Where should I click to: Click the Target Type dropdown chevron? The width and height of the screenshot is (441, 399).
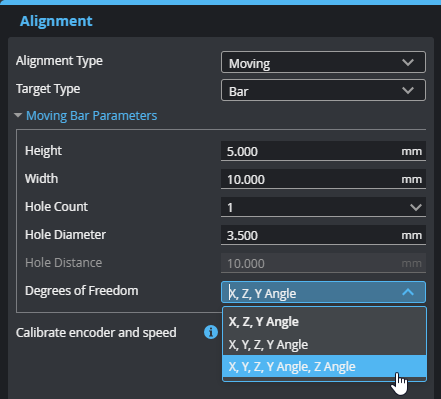point(408,90)
